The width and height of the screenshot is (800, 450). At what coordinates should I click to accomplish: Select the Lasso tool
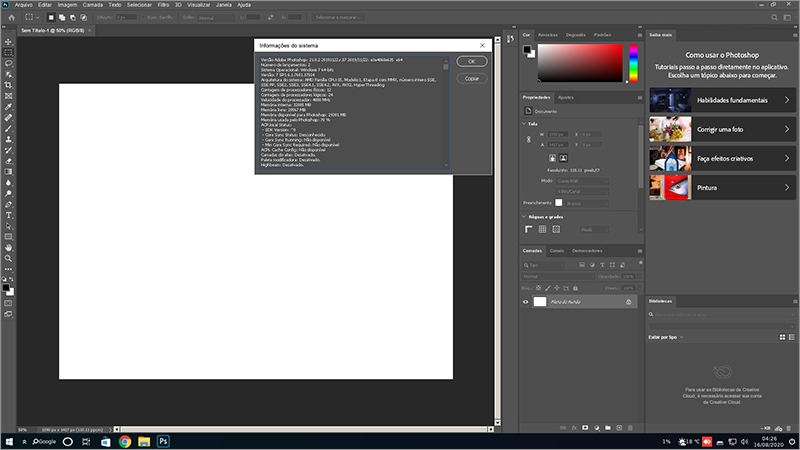click(x=8, y=62)
